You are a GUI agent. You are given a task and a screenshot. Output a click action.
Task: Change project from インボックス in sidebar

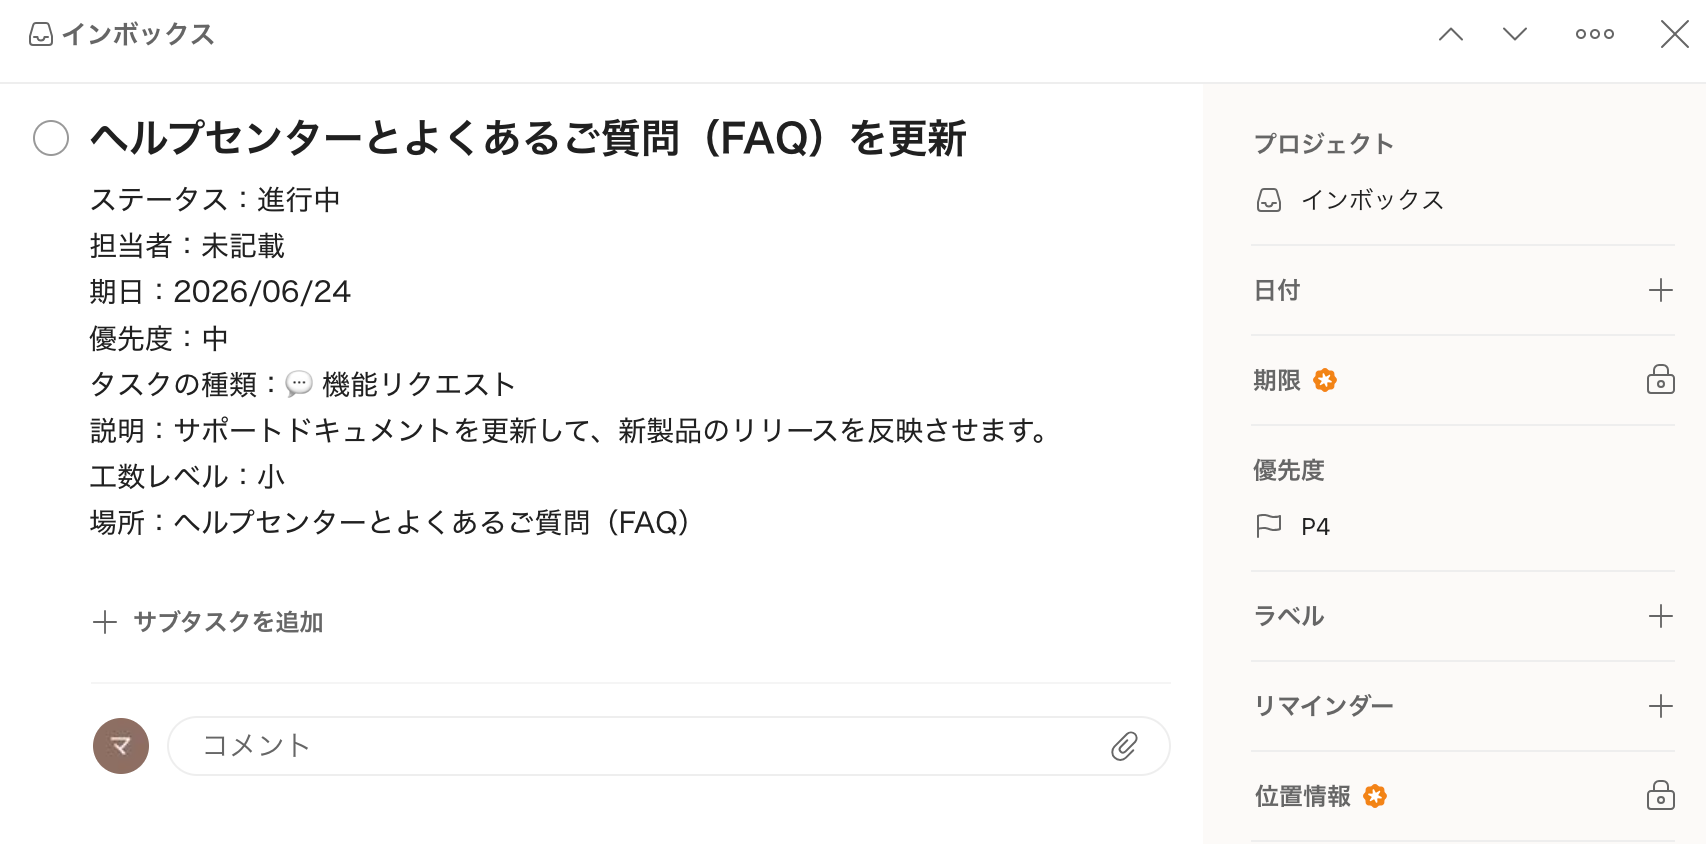(1370, 200)
